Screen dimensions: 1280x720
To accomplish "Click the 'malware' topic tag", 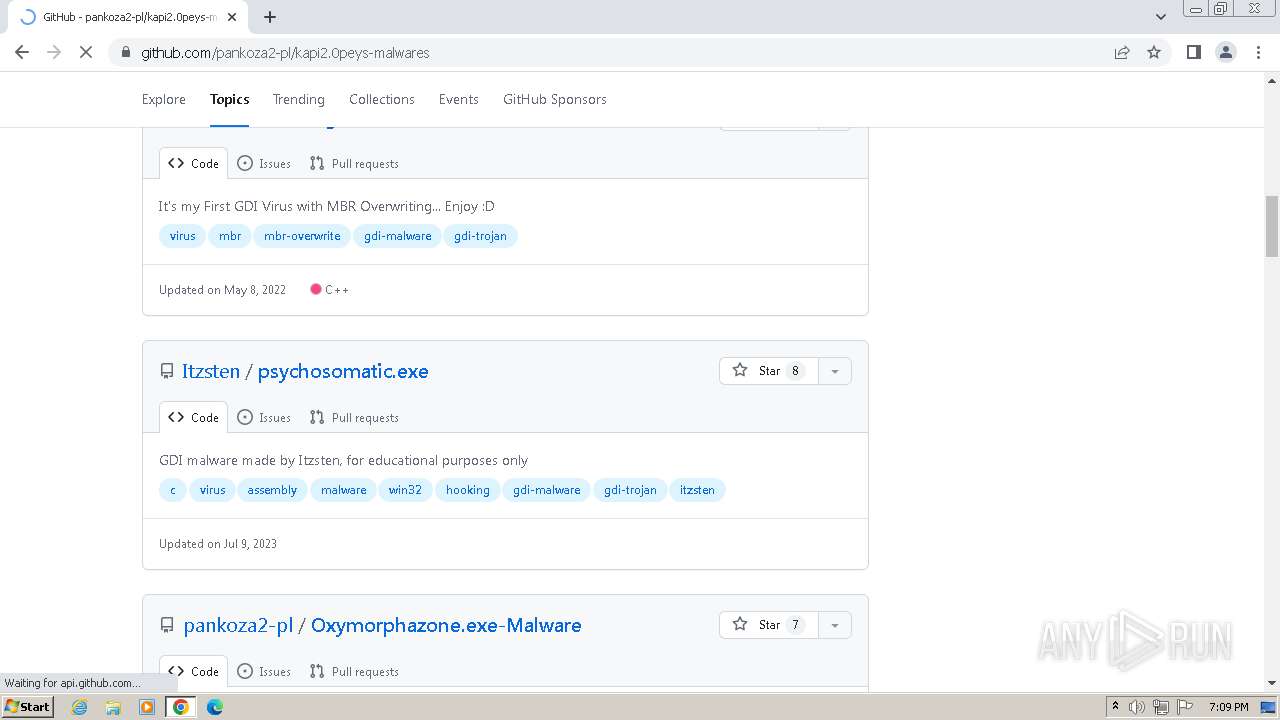I will coord(343,490).
